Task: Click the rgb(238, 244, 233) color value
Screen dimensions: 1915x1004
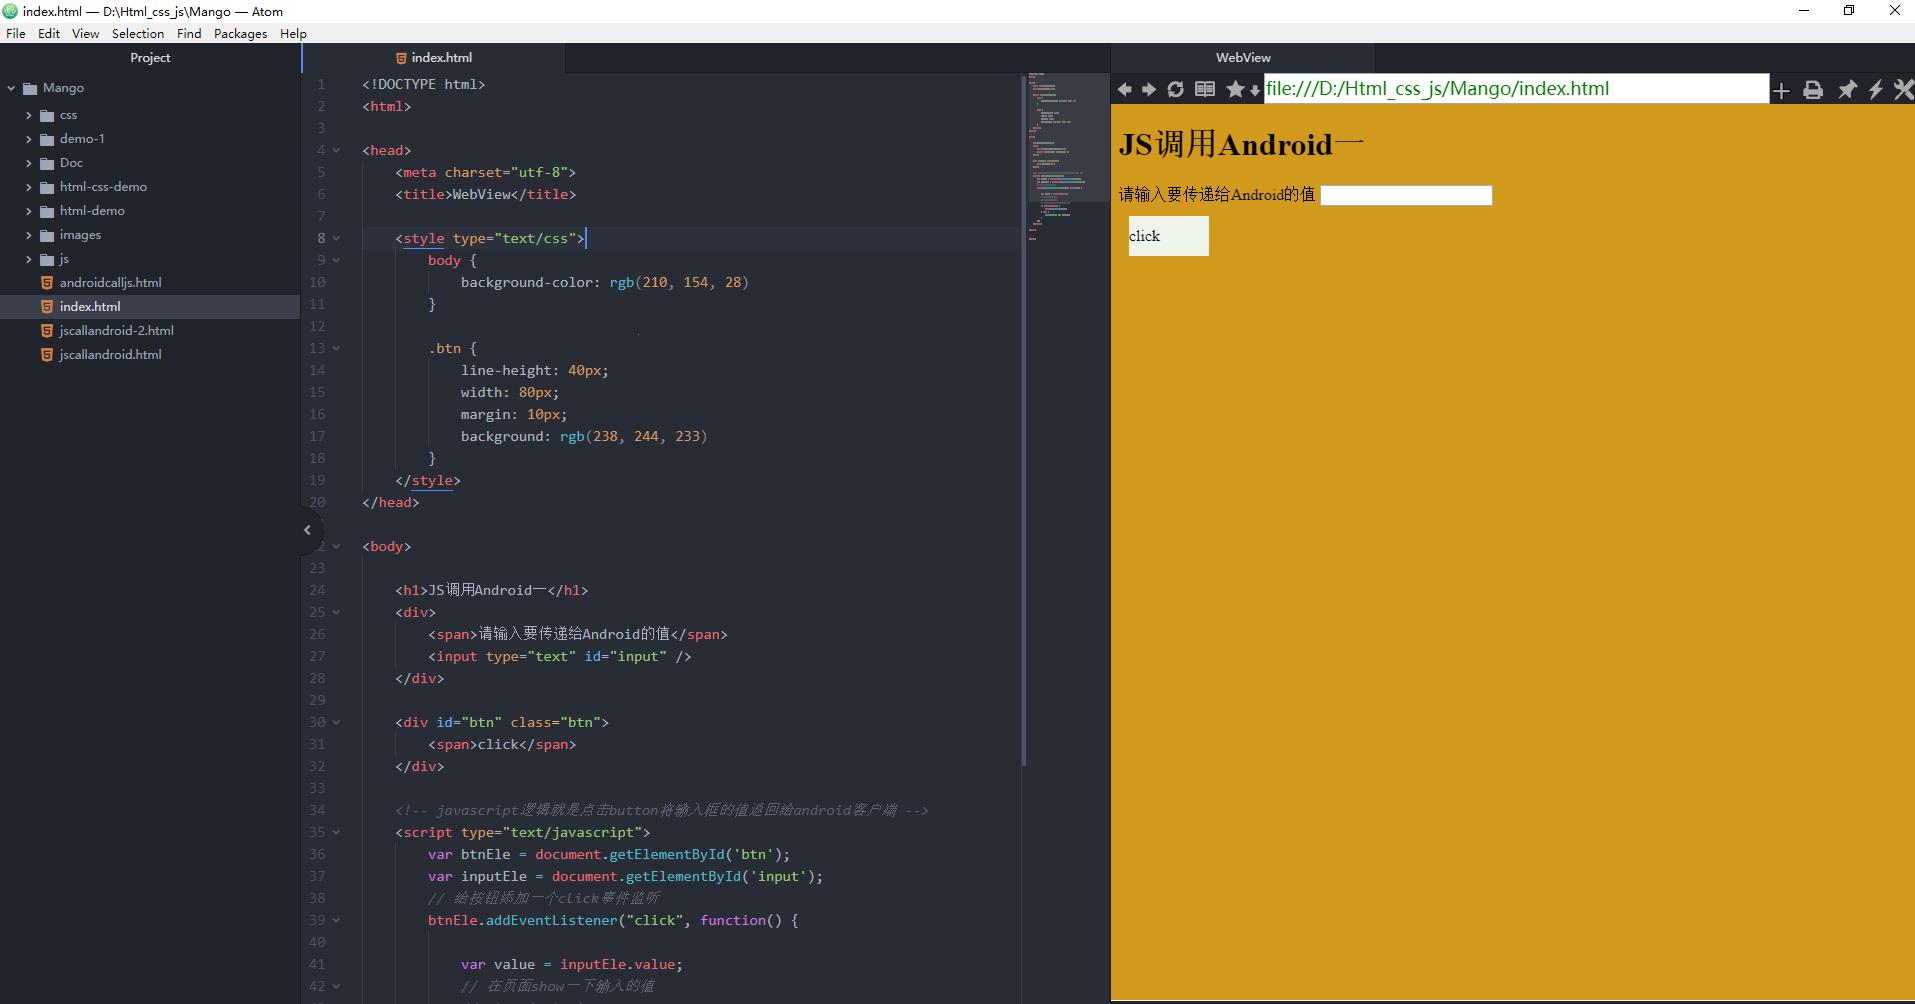Action: [633, 436]
